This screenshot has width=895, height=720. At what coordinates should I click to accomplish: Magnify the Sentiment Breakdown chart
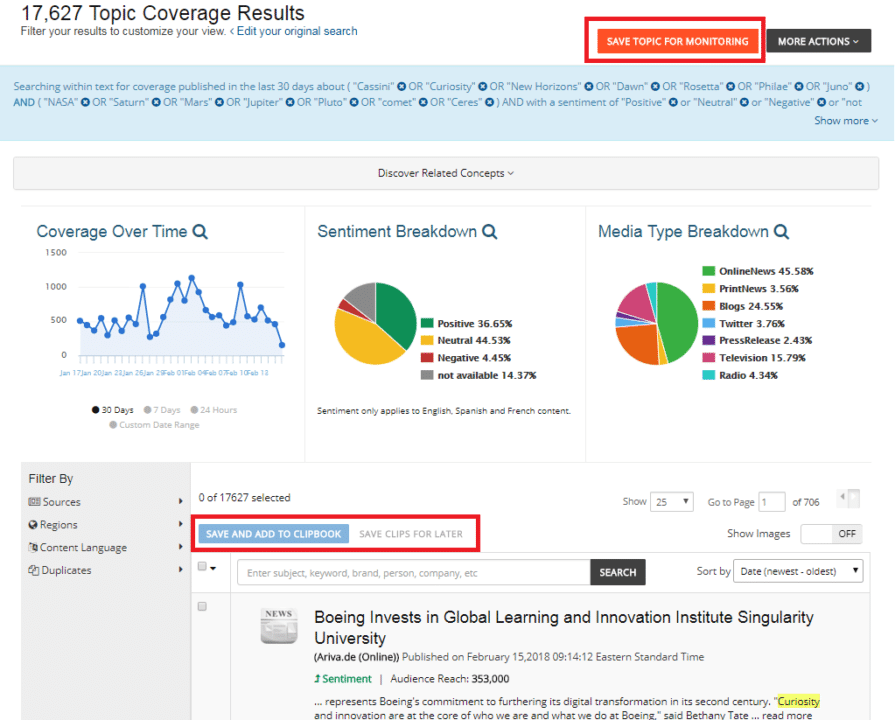pyautogui.click(x=490, y=232)
